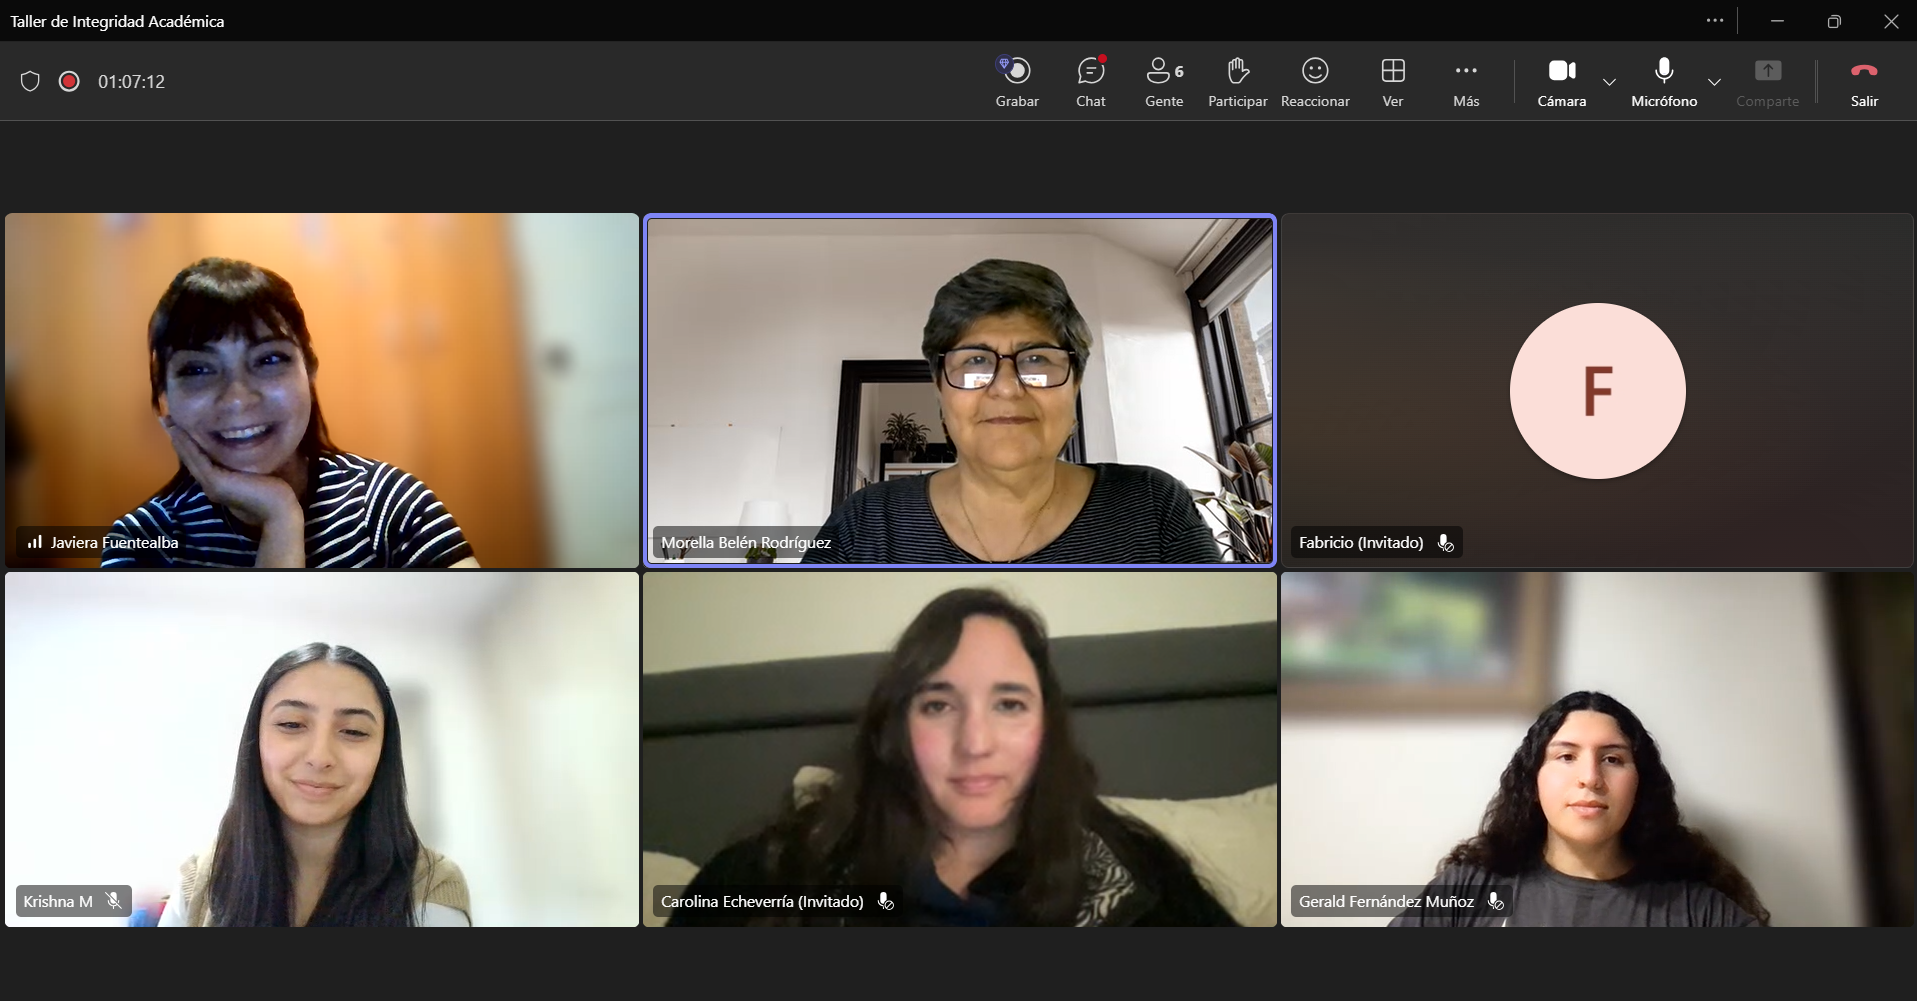Raise hand with Participar button

(1237, 82)
